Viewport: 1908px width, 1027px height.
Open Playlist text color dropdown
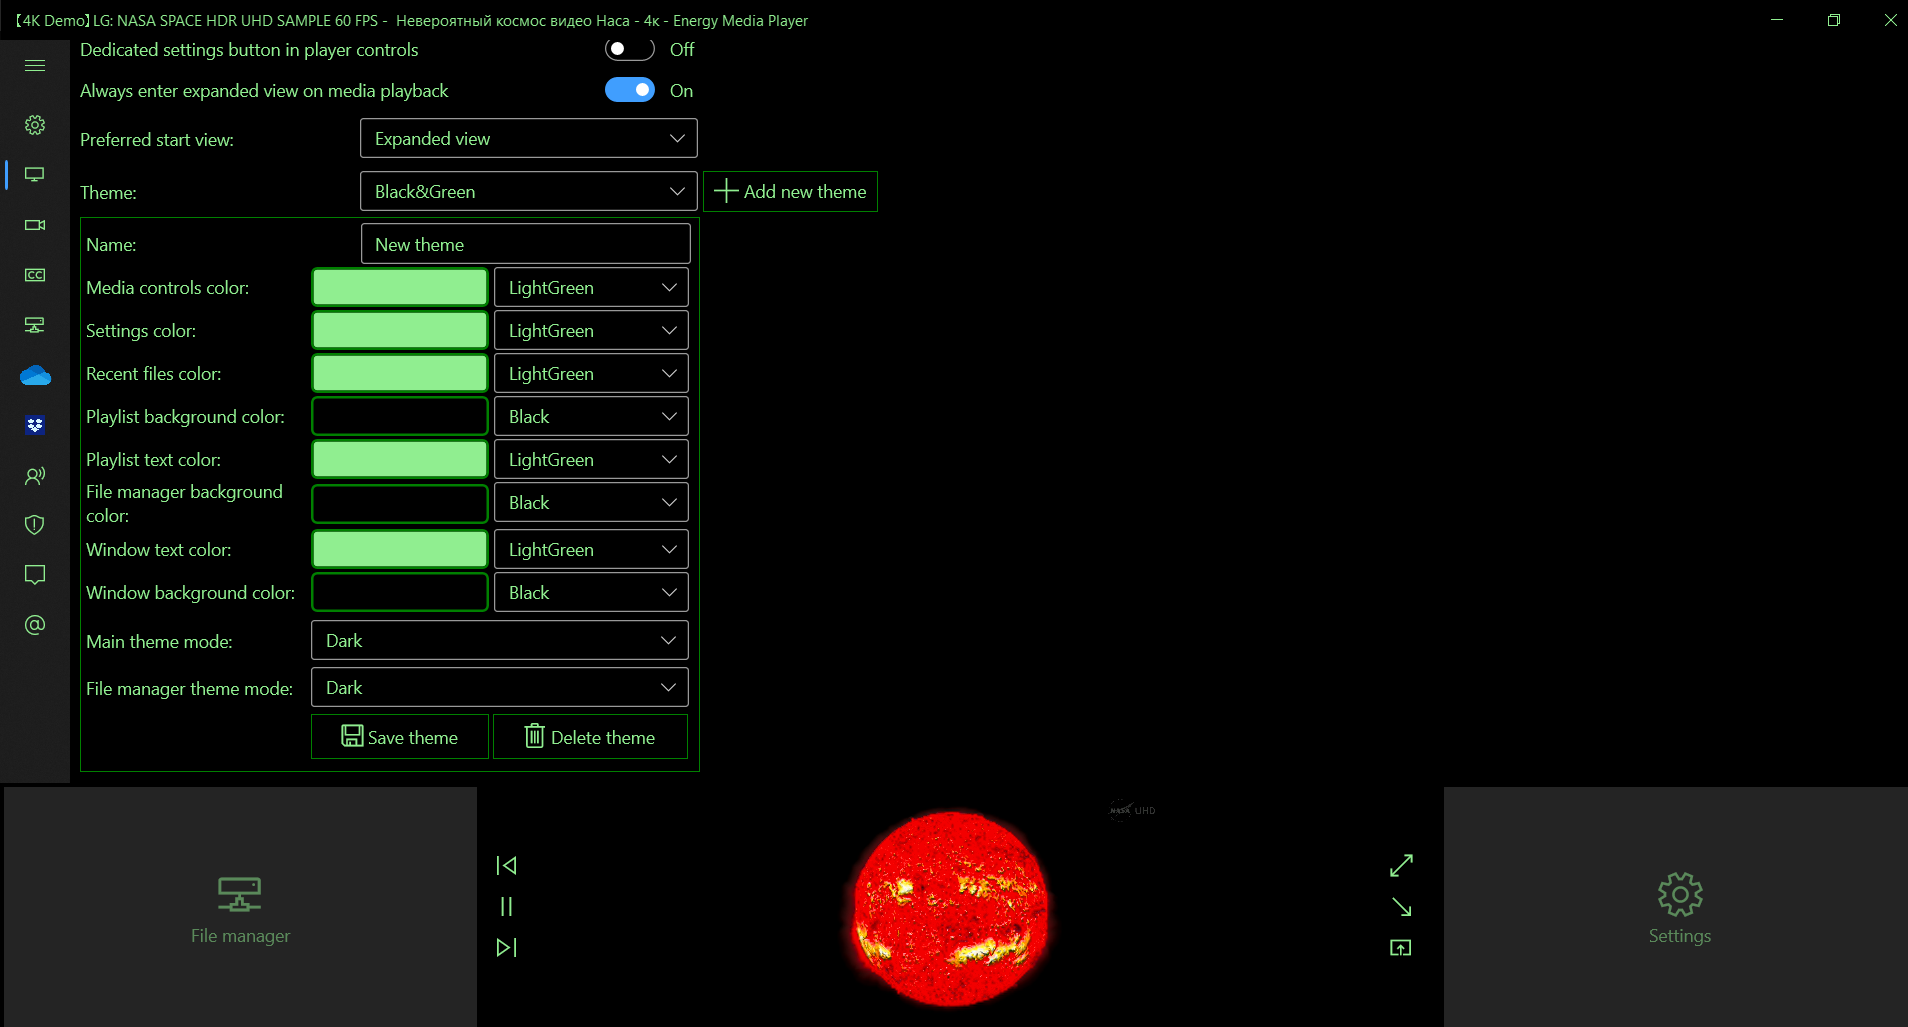click(591, 459)
